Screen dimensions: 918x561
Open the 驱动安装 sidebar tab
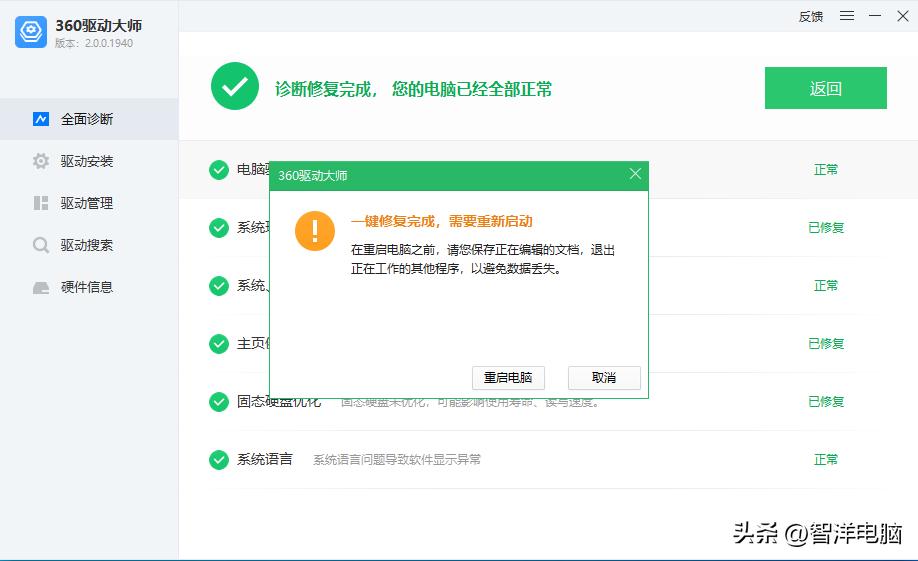(89, 161)
